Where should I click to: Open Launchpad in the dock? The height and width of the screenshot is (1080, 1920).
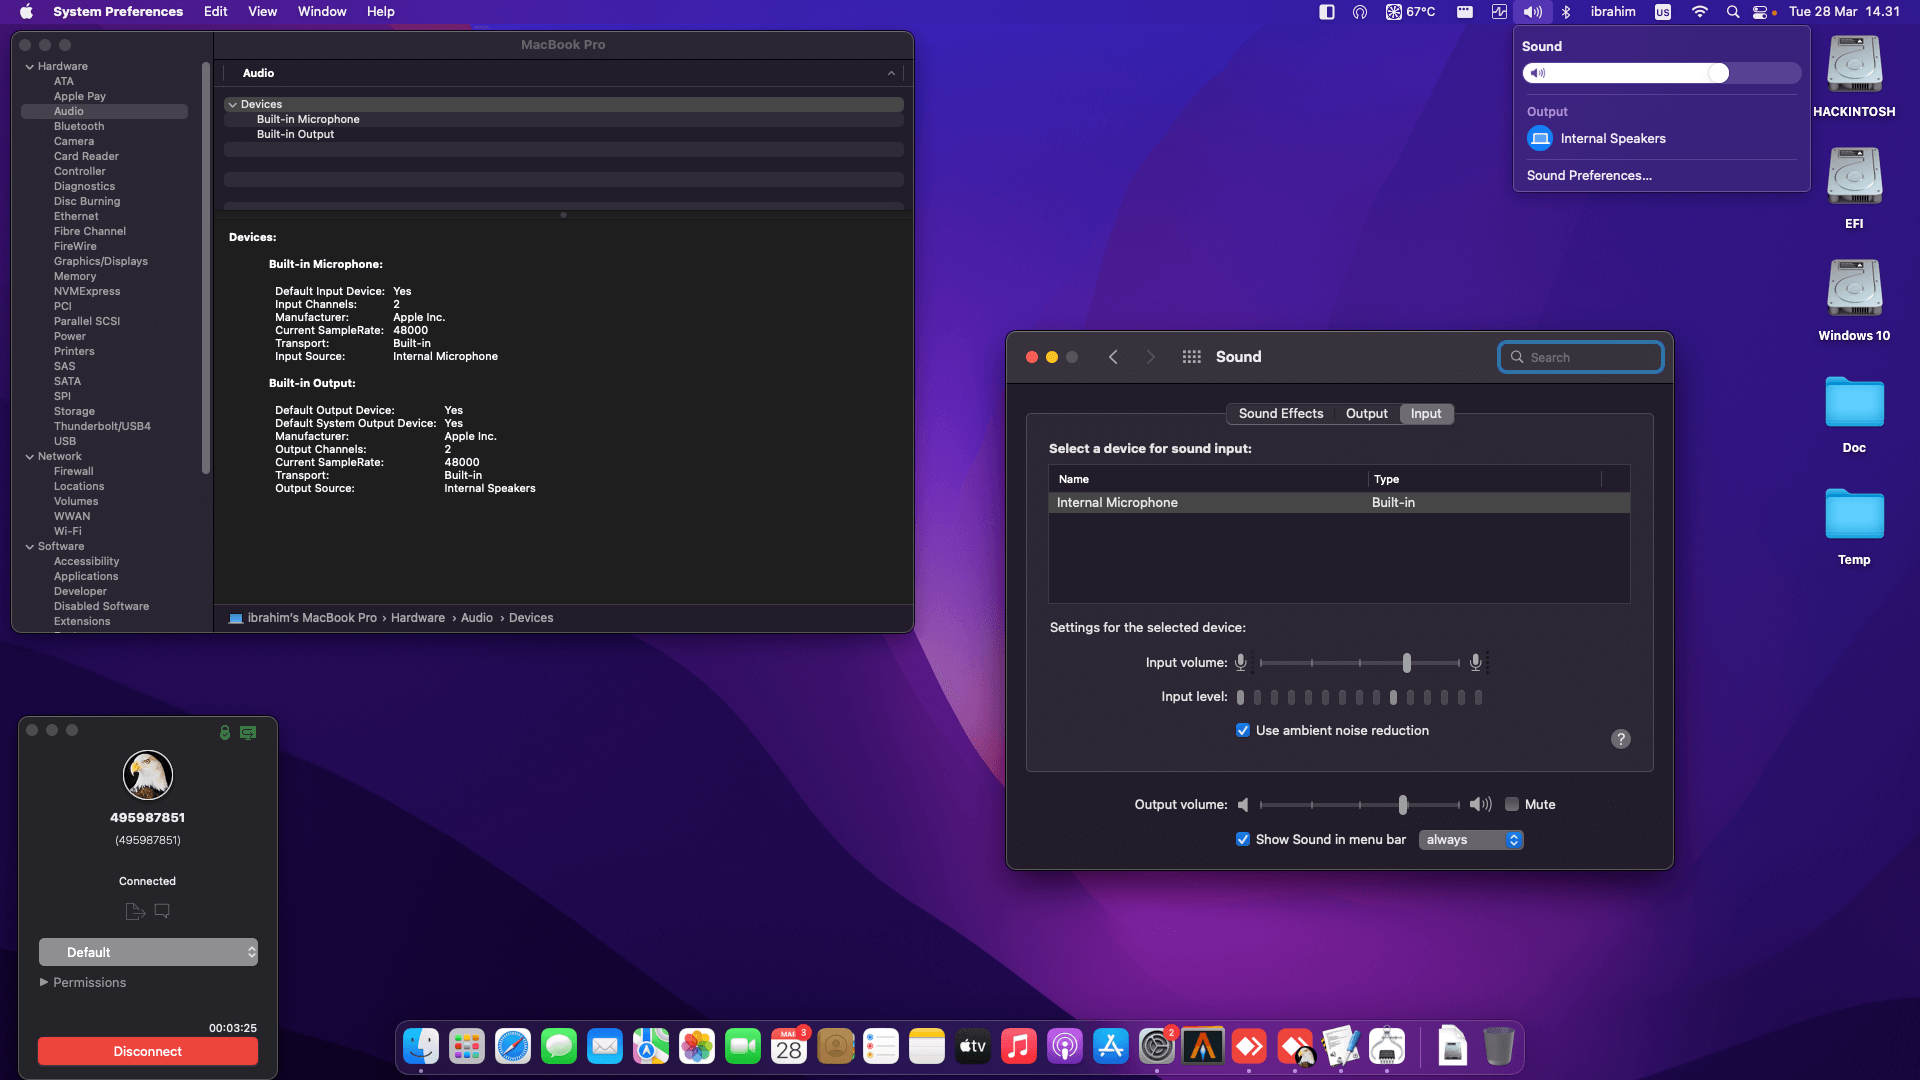tap(467, 1047)
